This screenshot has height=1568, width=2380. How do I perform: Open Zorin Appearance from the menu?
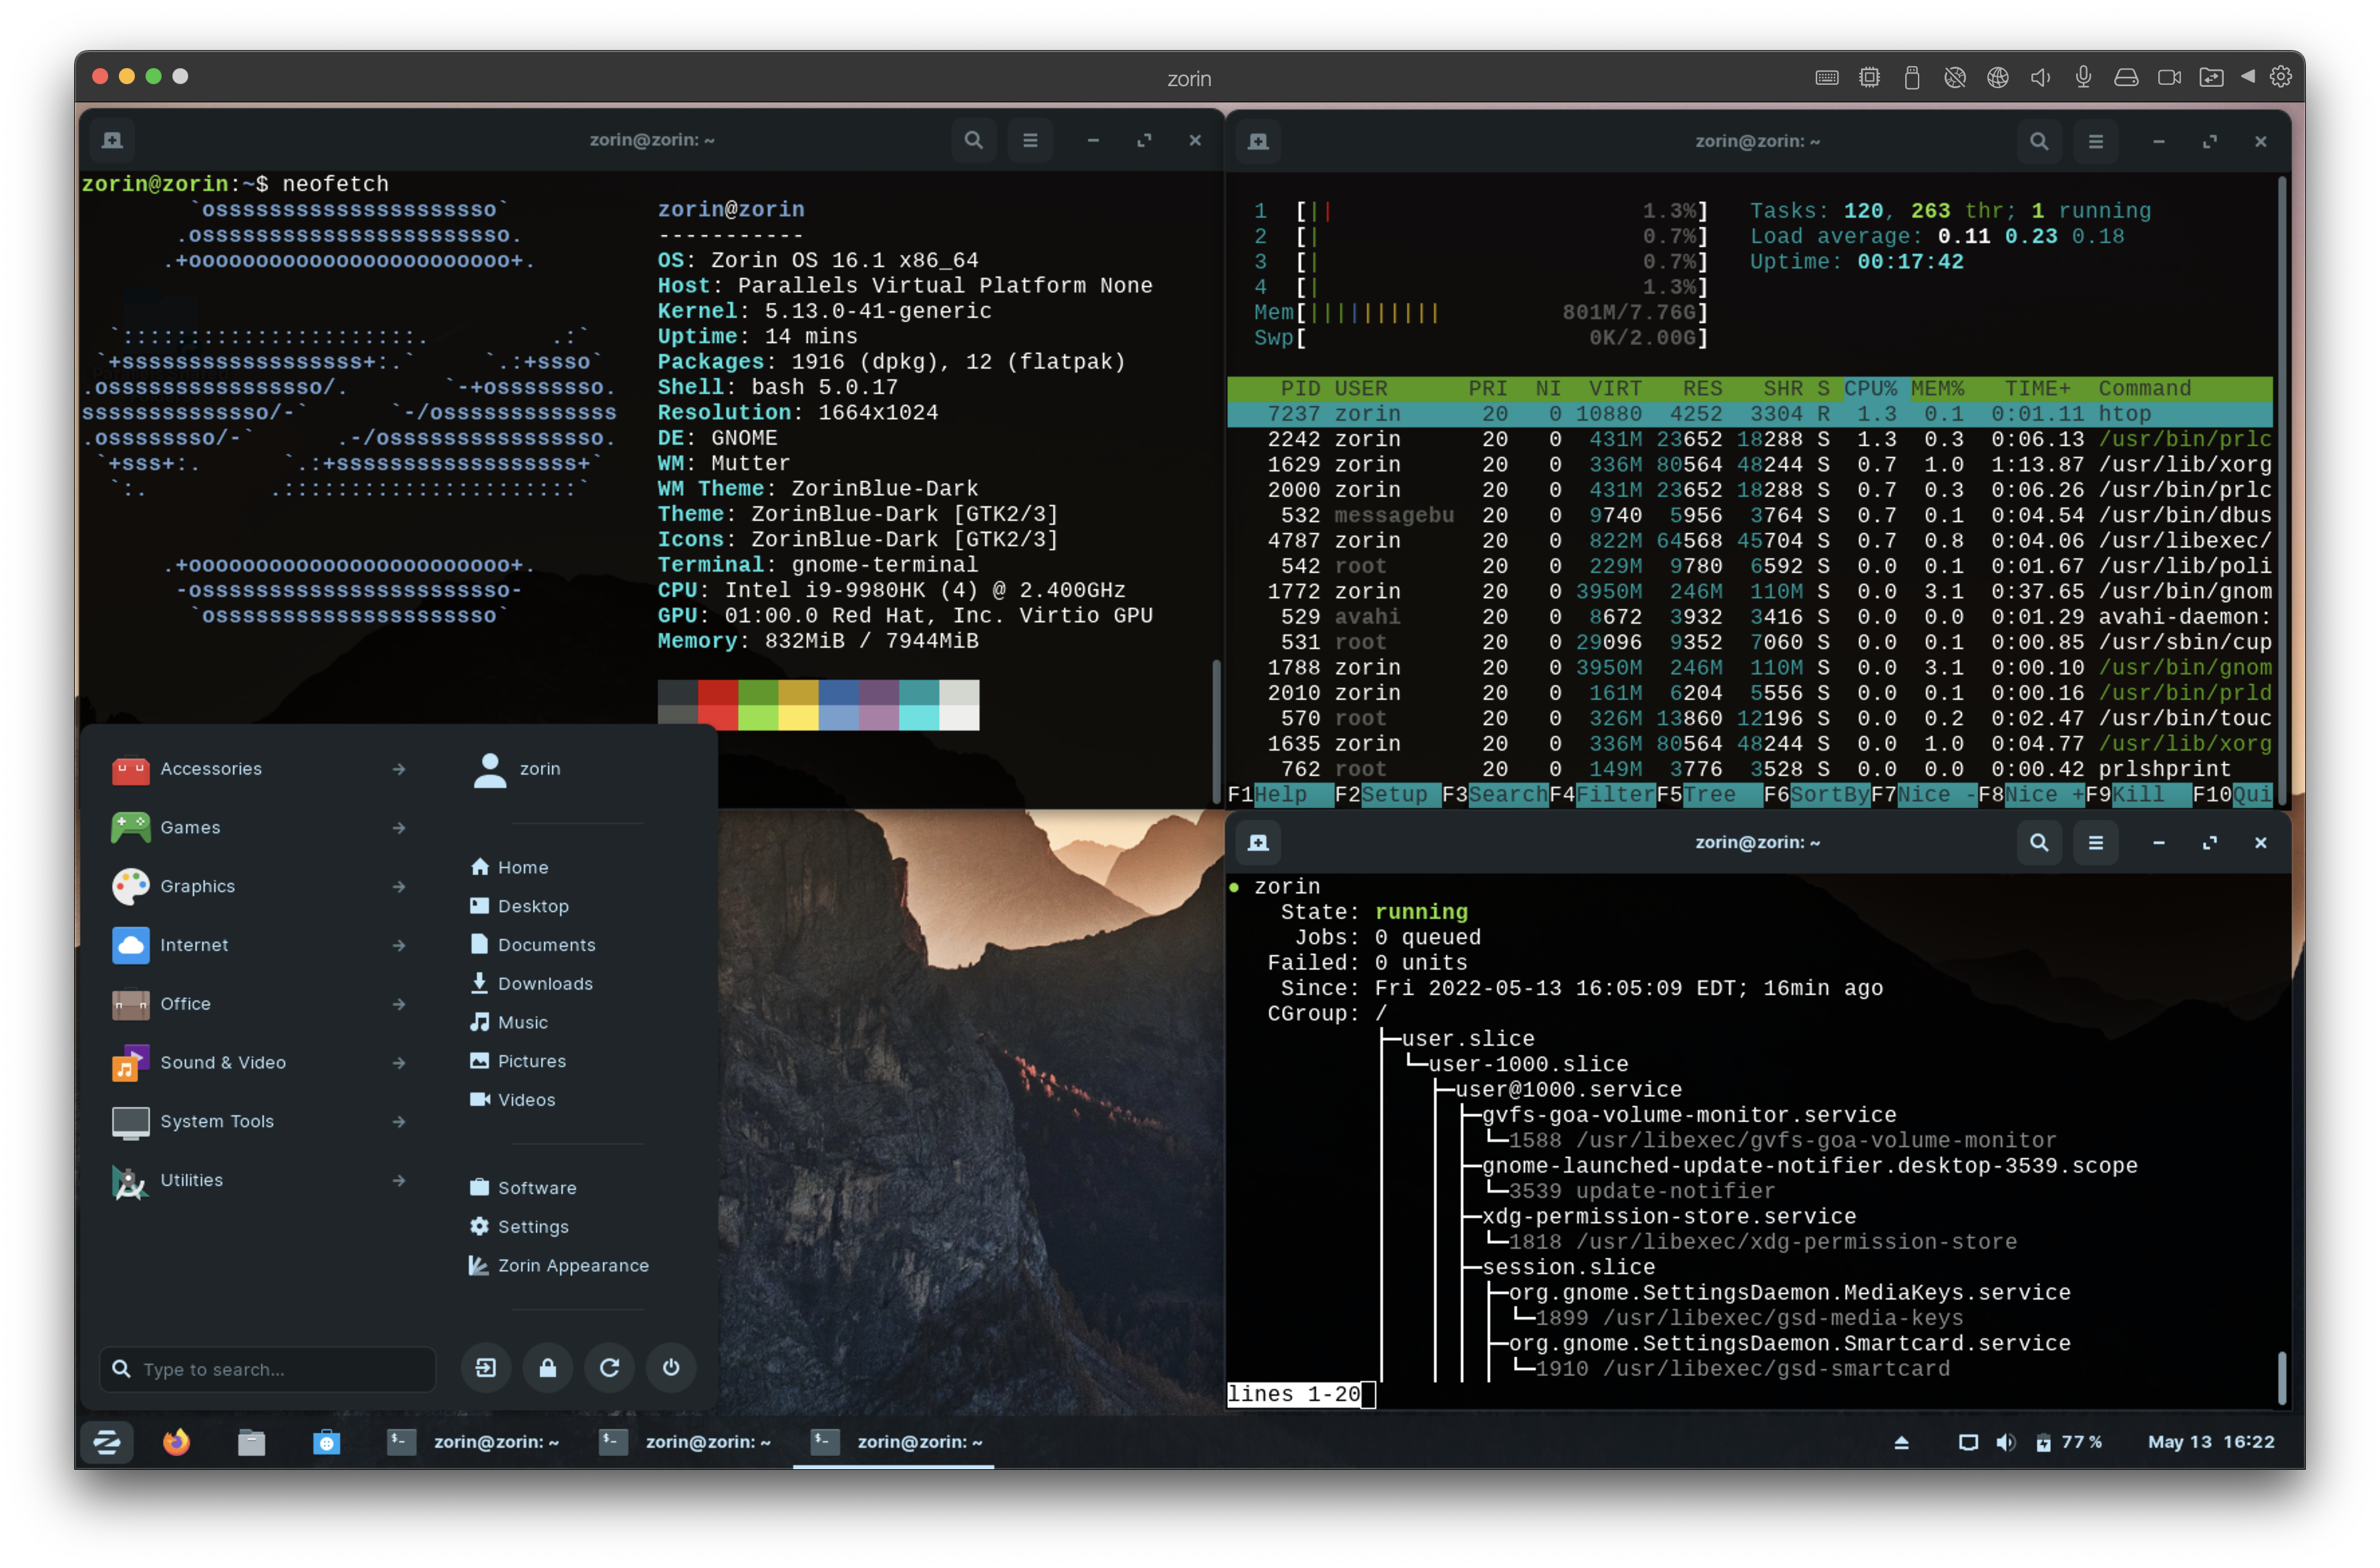[559, 1265]
